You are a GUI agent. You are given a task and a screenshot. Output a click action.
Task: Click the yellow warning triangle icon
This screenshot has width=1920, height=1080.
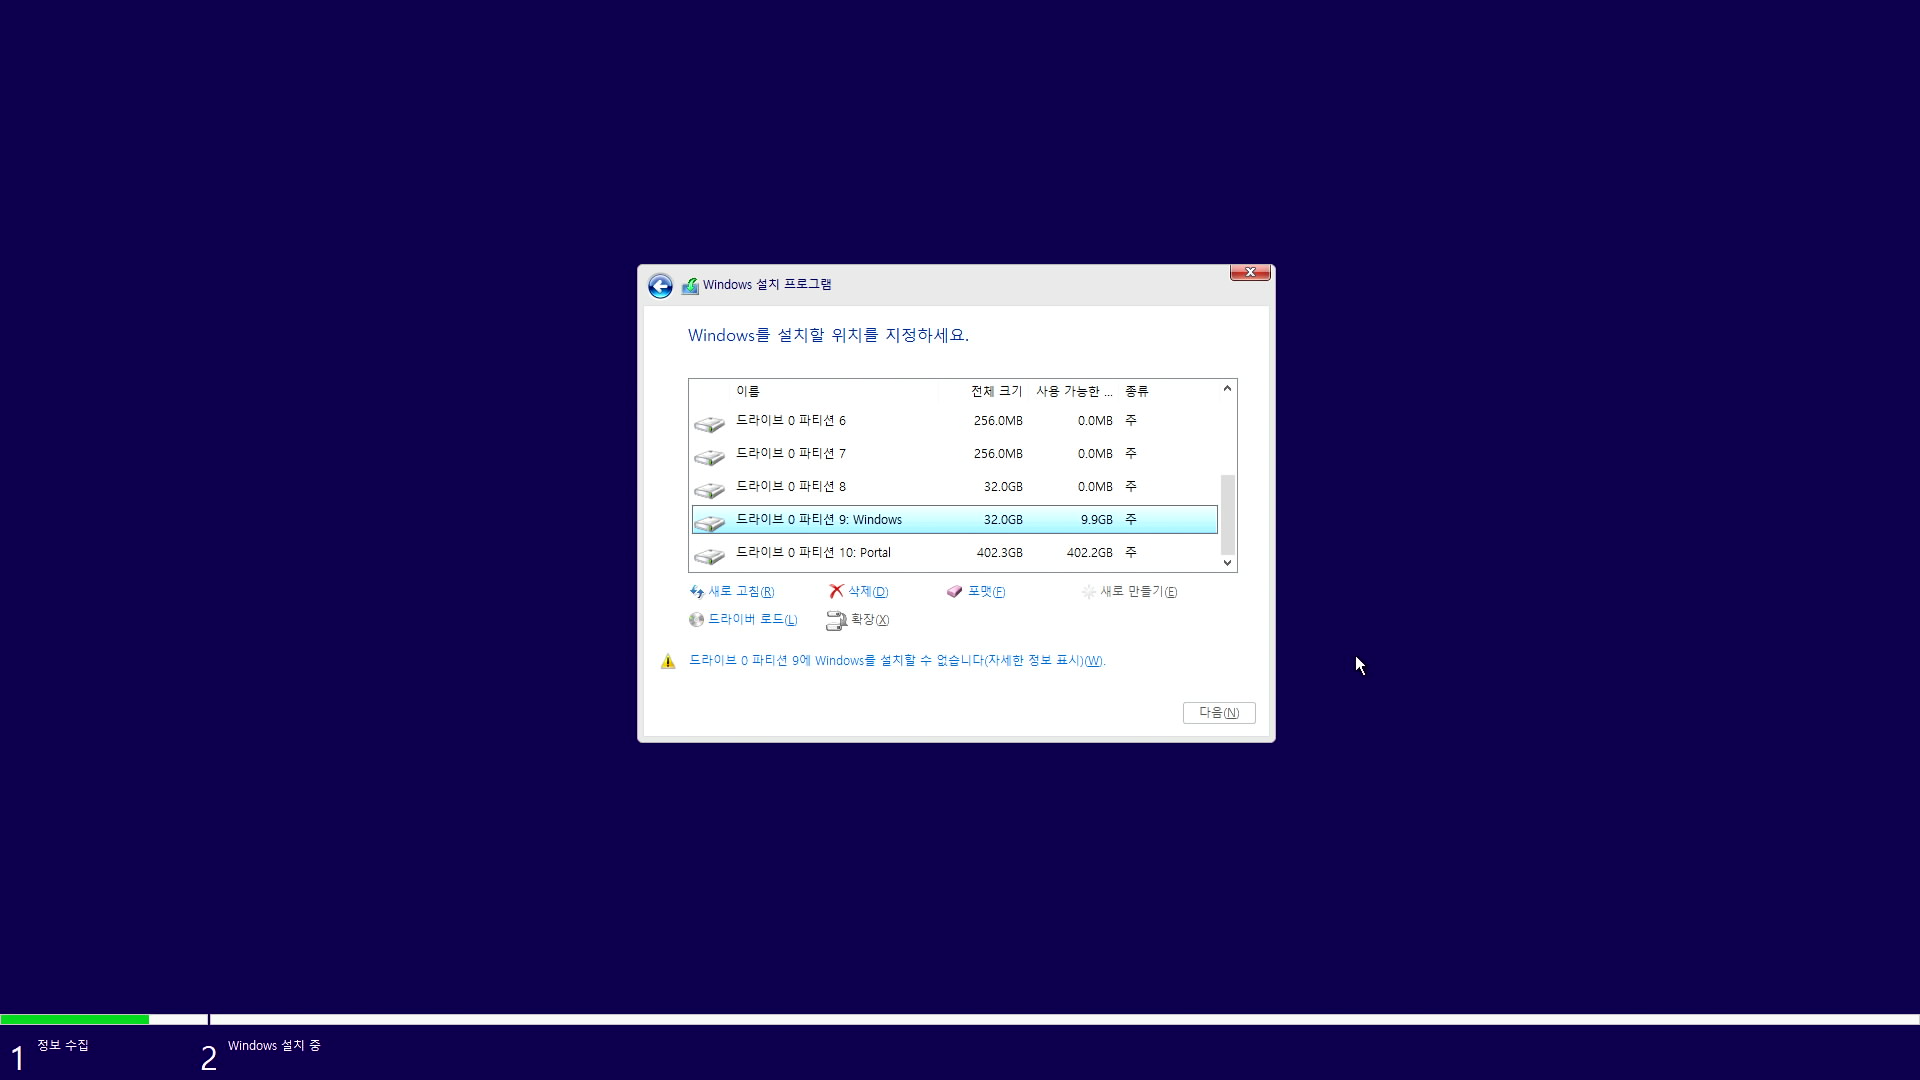[x=668, y=661]
